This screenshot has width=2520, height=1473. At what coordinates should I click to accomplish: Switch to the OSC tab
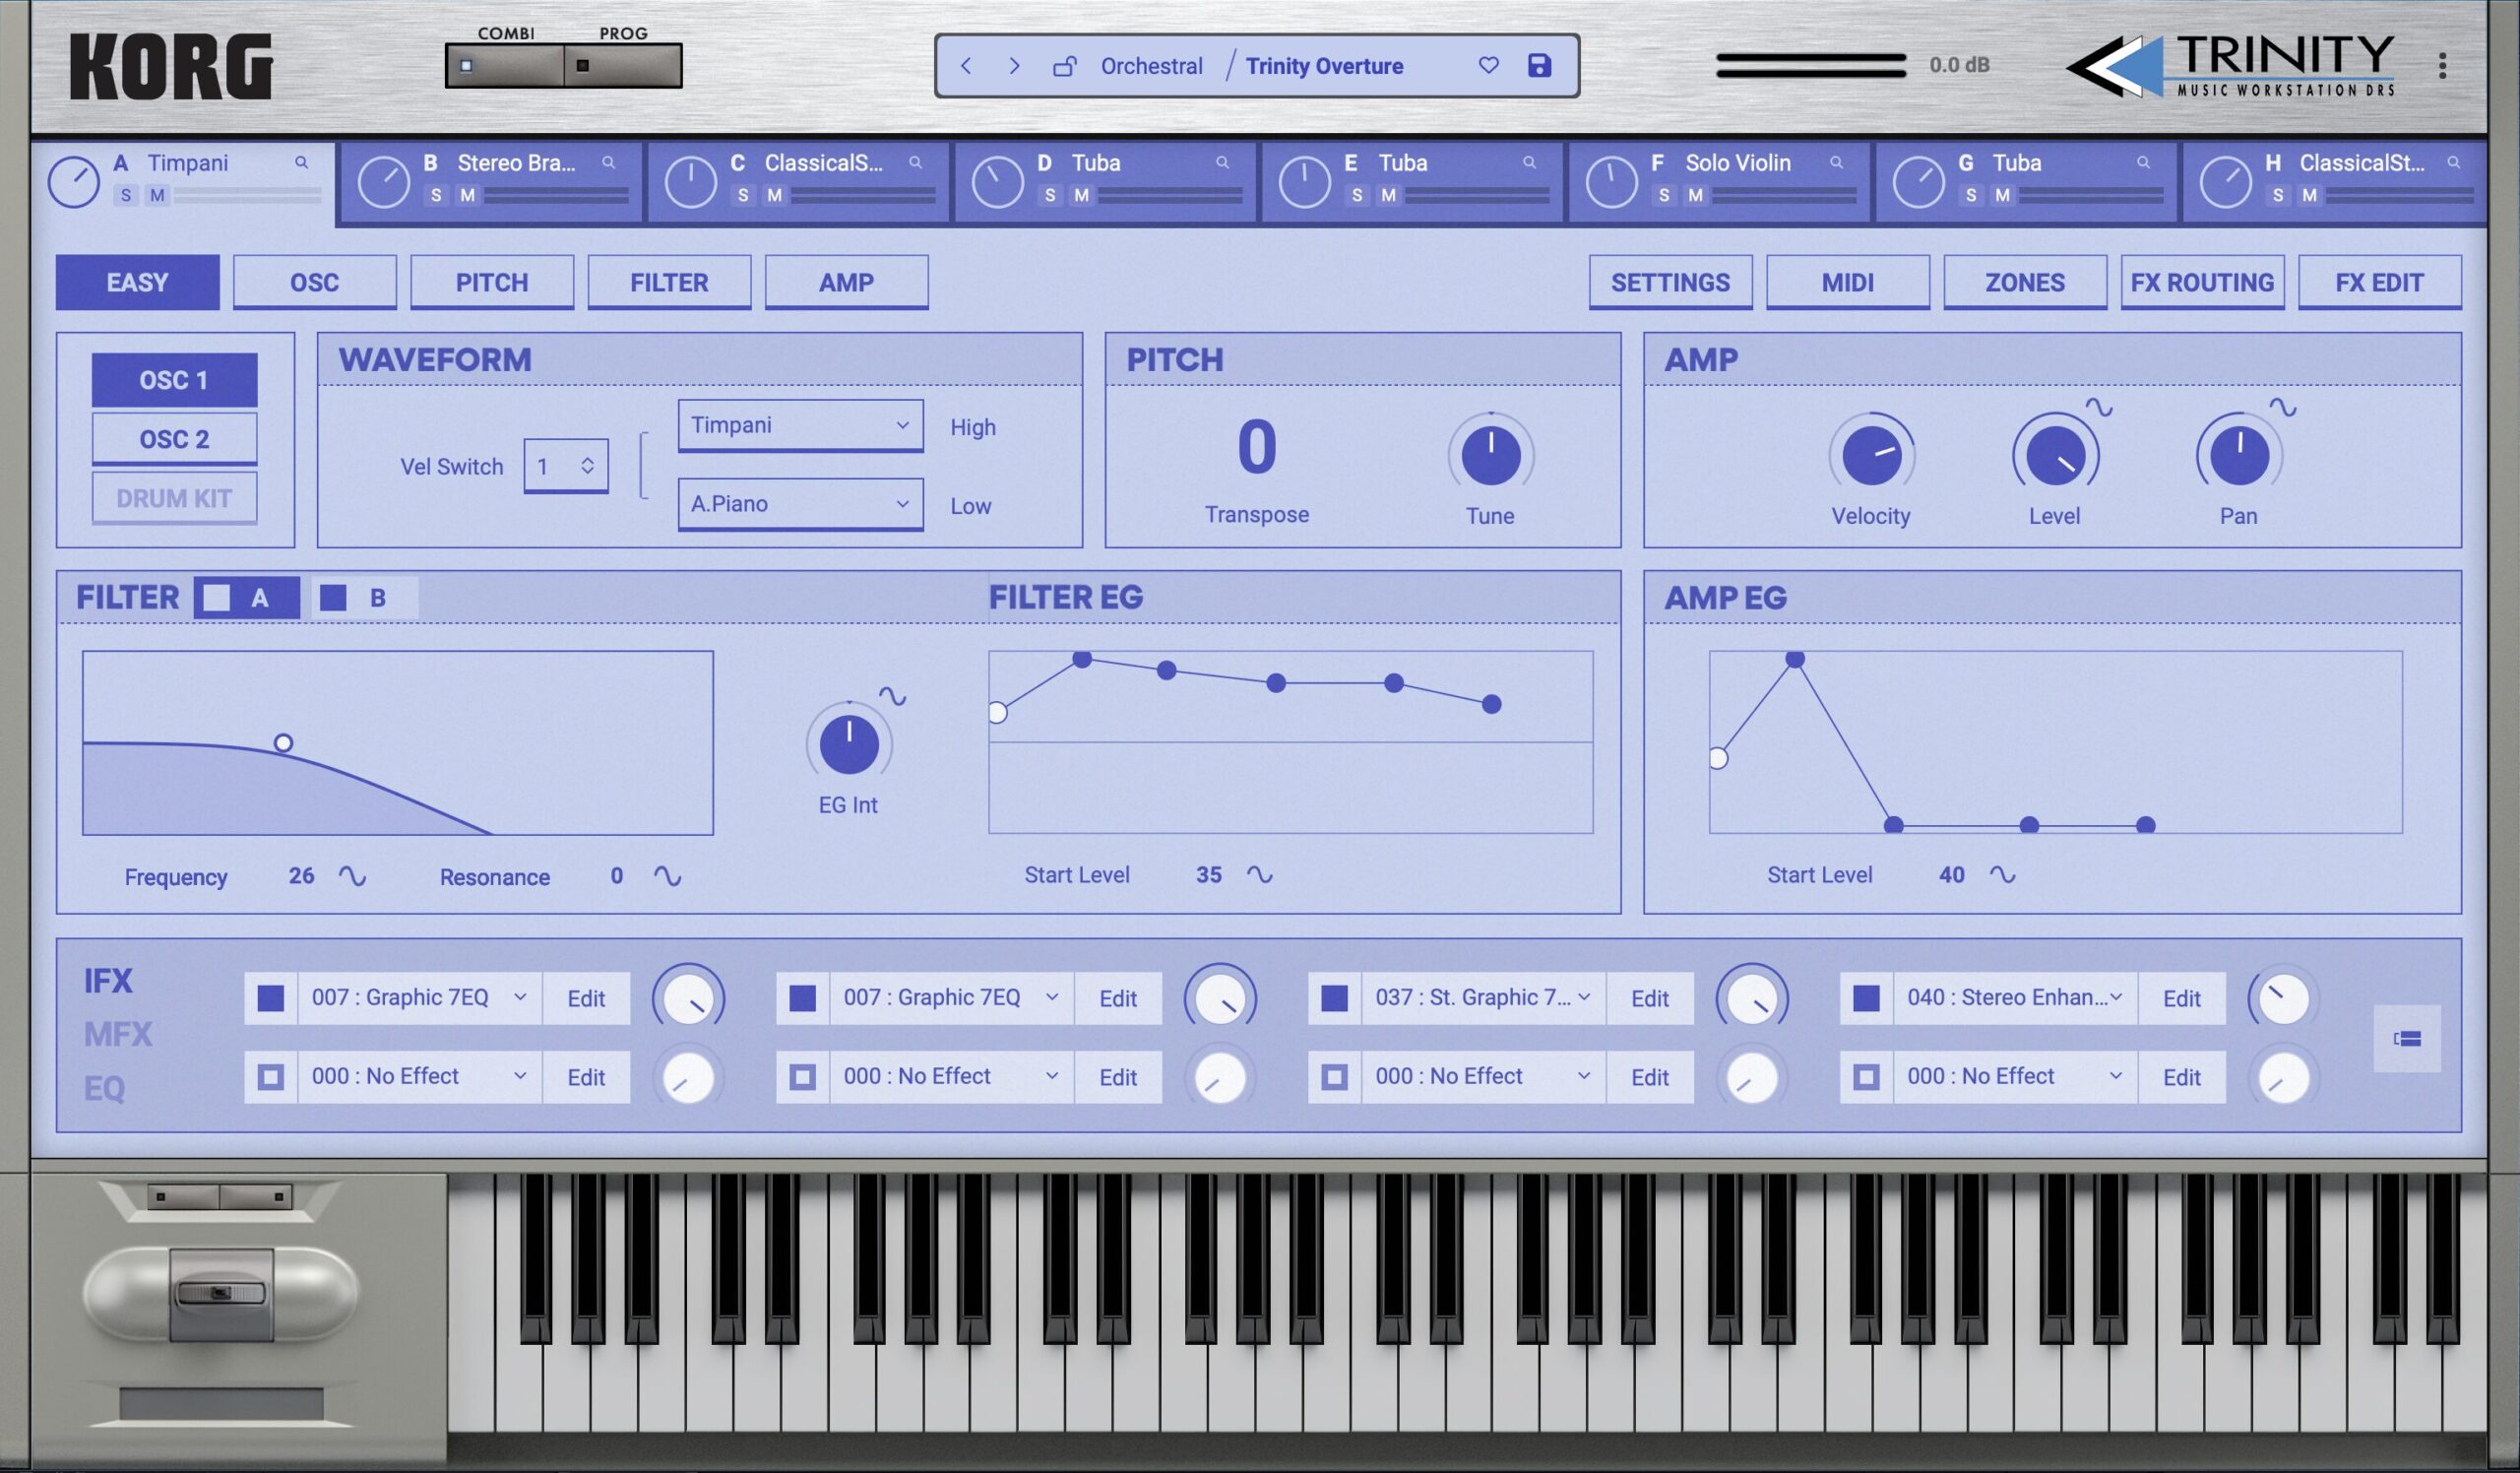pyautogui.click(x=315, y=281)
